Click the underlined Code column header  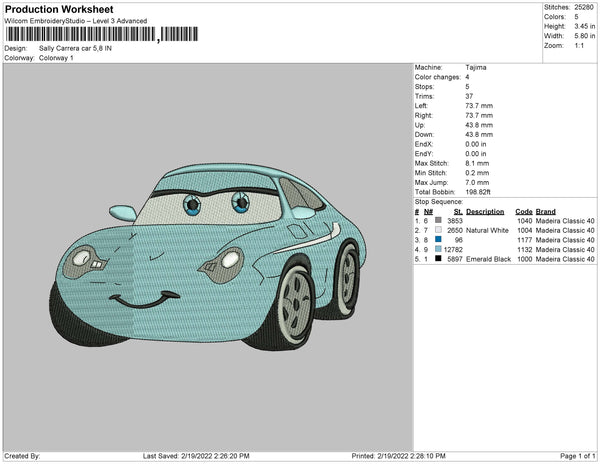523,212
